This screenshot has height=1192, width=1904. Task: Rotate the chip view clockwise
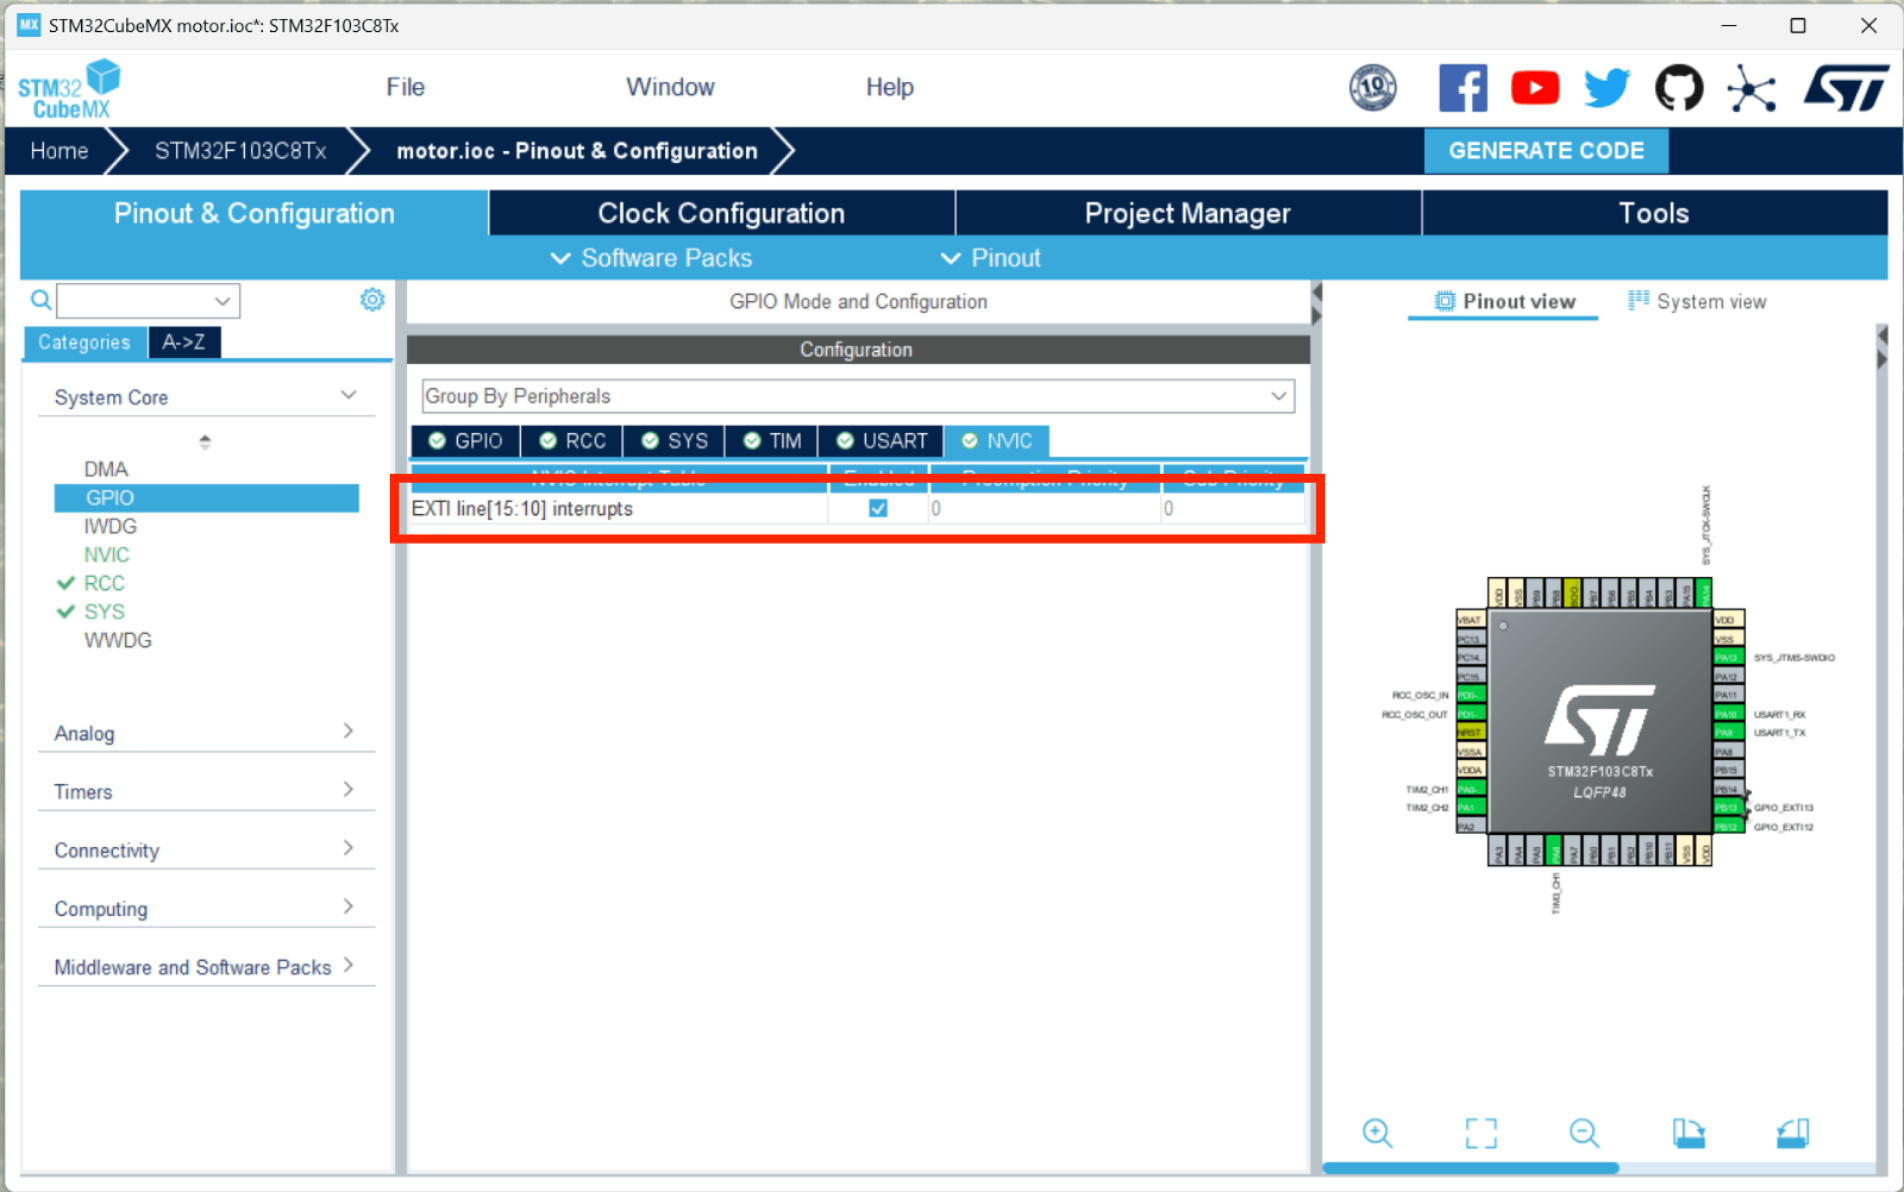click(1689, 1133)
